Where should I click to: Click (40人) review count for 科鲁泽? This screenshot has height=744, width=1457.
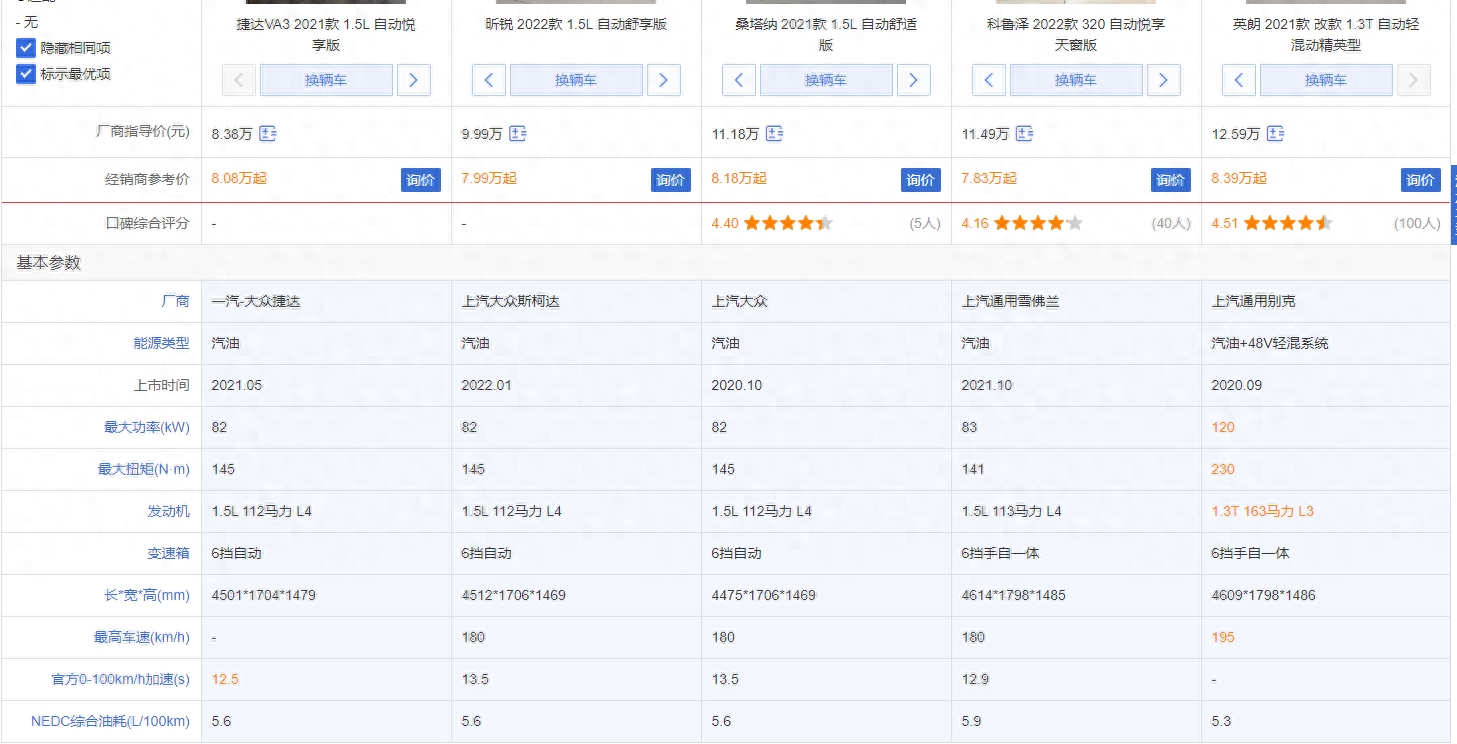1171,223
